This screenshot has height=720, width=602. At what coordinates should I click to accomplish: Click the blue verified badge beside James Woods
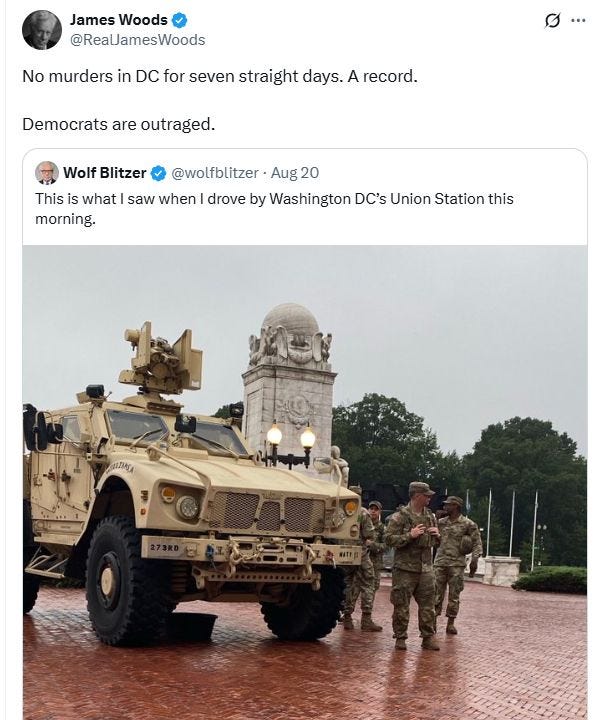pos(180,20)
